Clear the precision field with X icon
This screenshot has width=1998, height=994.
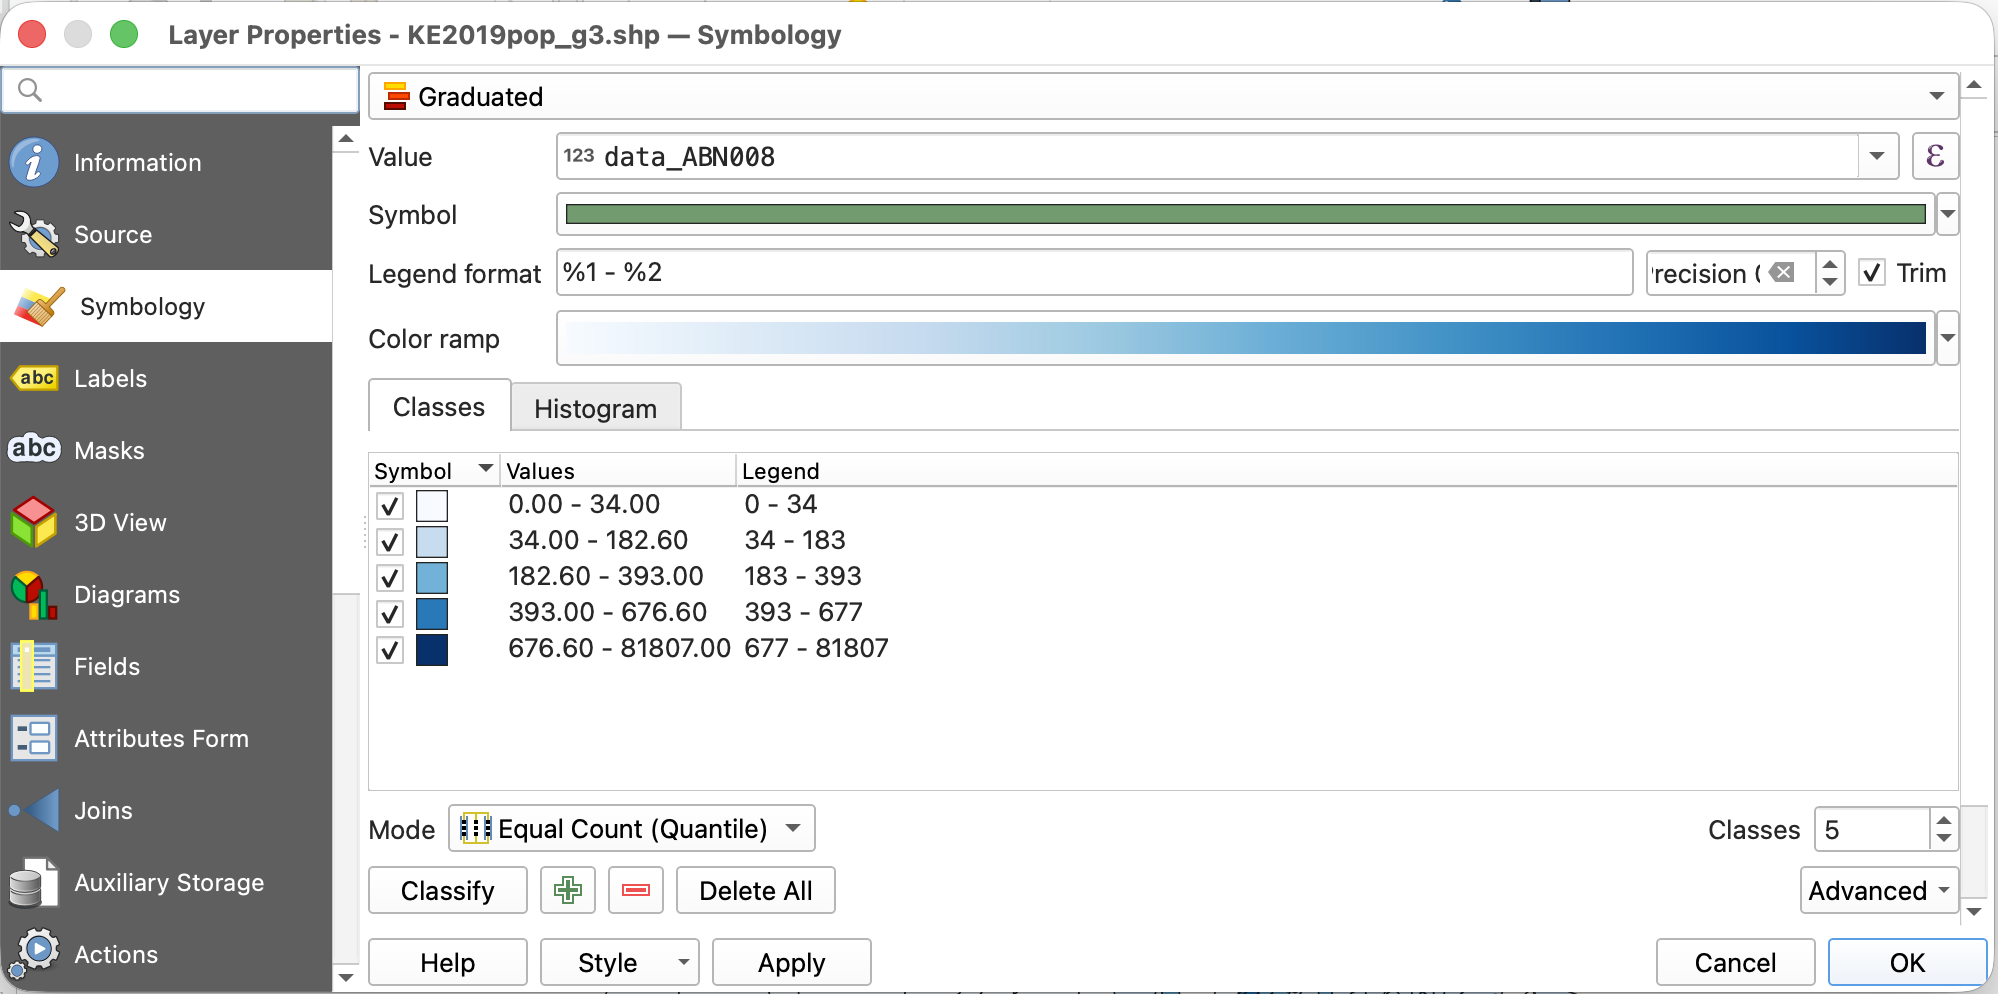click(x=1782, y=272)
